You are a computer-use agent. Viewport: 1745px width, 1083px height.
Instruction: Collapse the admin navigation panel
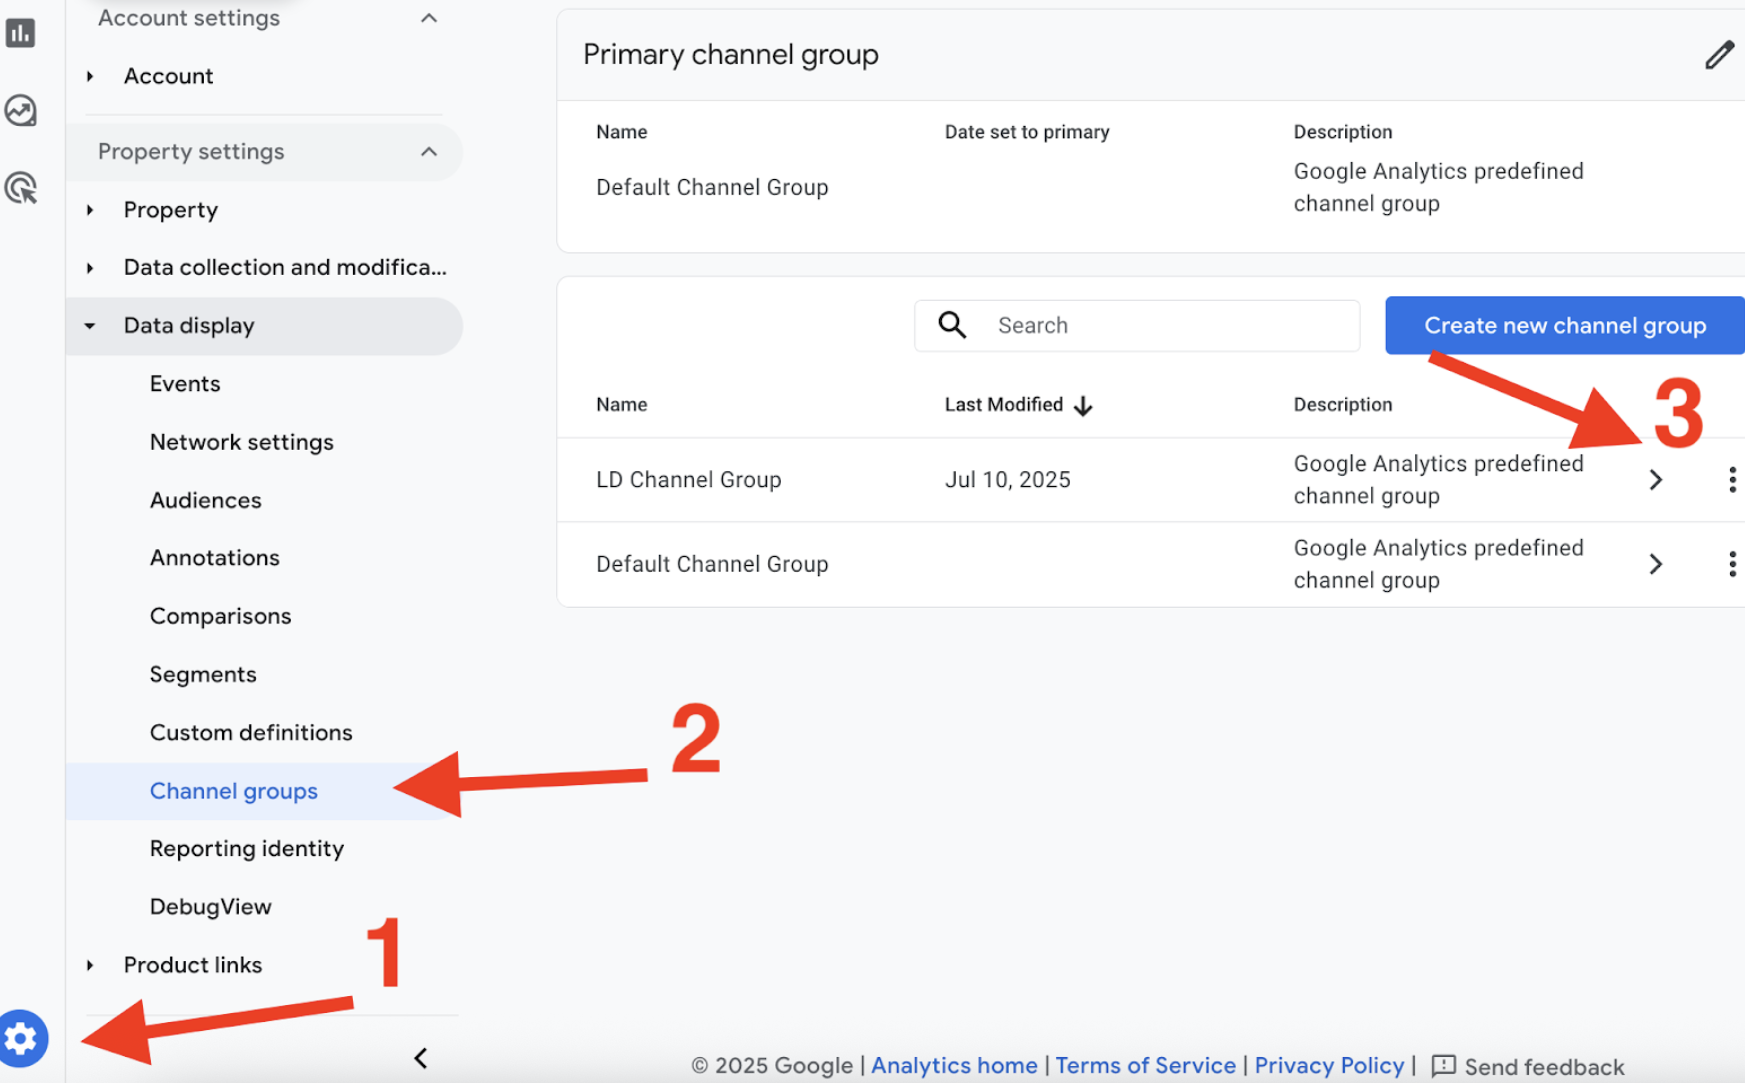pyautogui.click(x=421, y=1058)
